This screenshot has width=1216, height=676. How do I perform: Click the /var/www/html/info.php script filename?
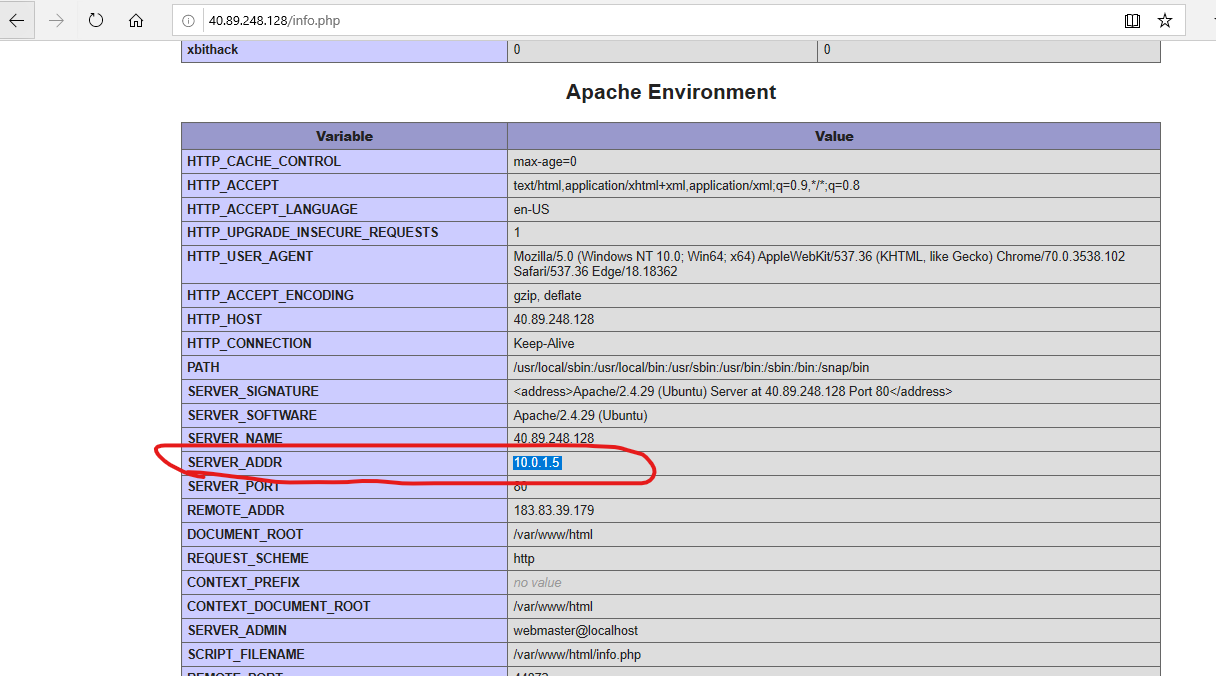(577, 654)
